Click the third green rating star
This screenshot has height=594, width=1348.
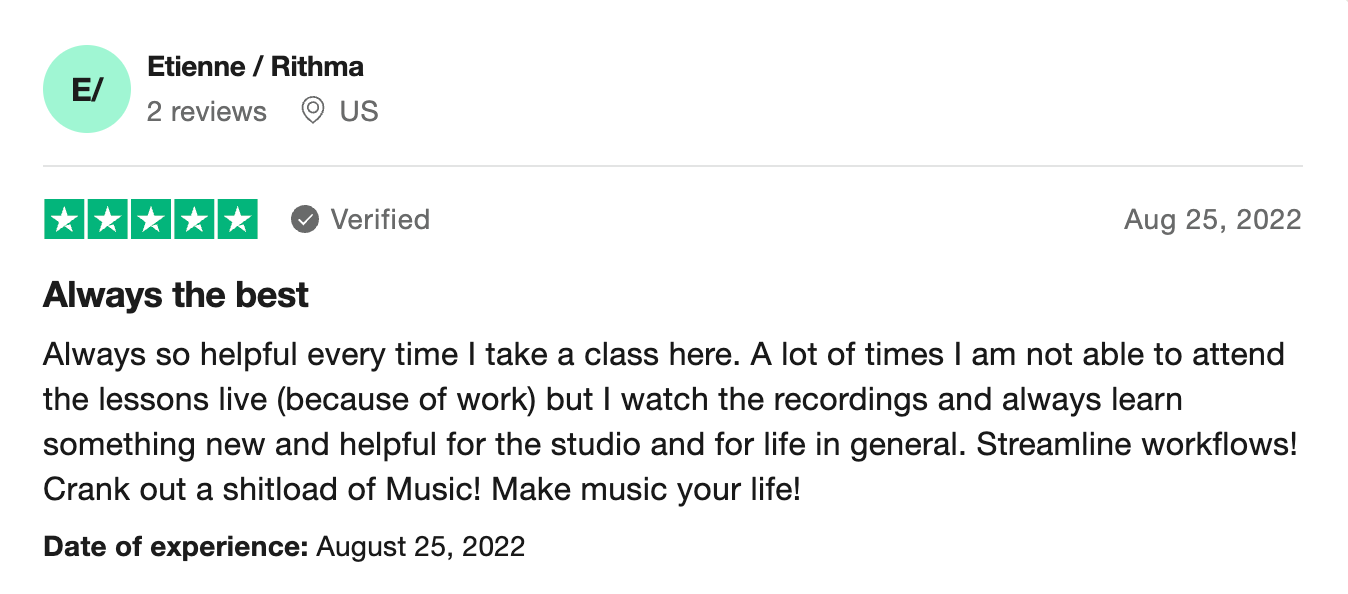click(x=151, y=220)
